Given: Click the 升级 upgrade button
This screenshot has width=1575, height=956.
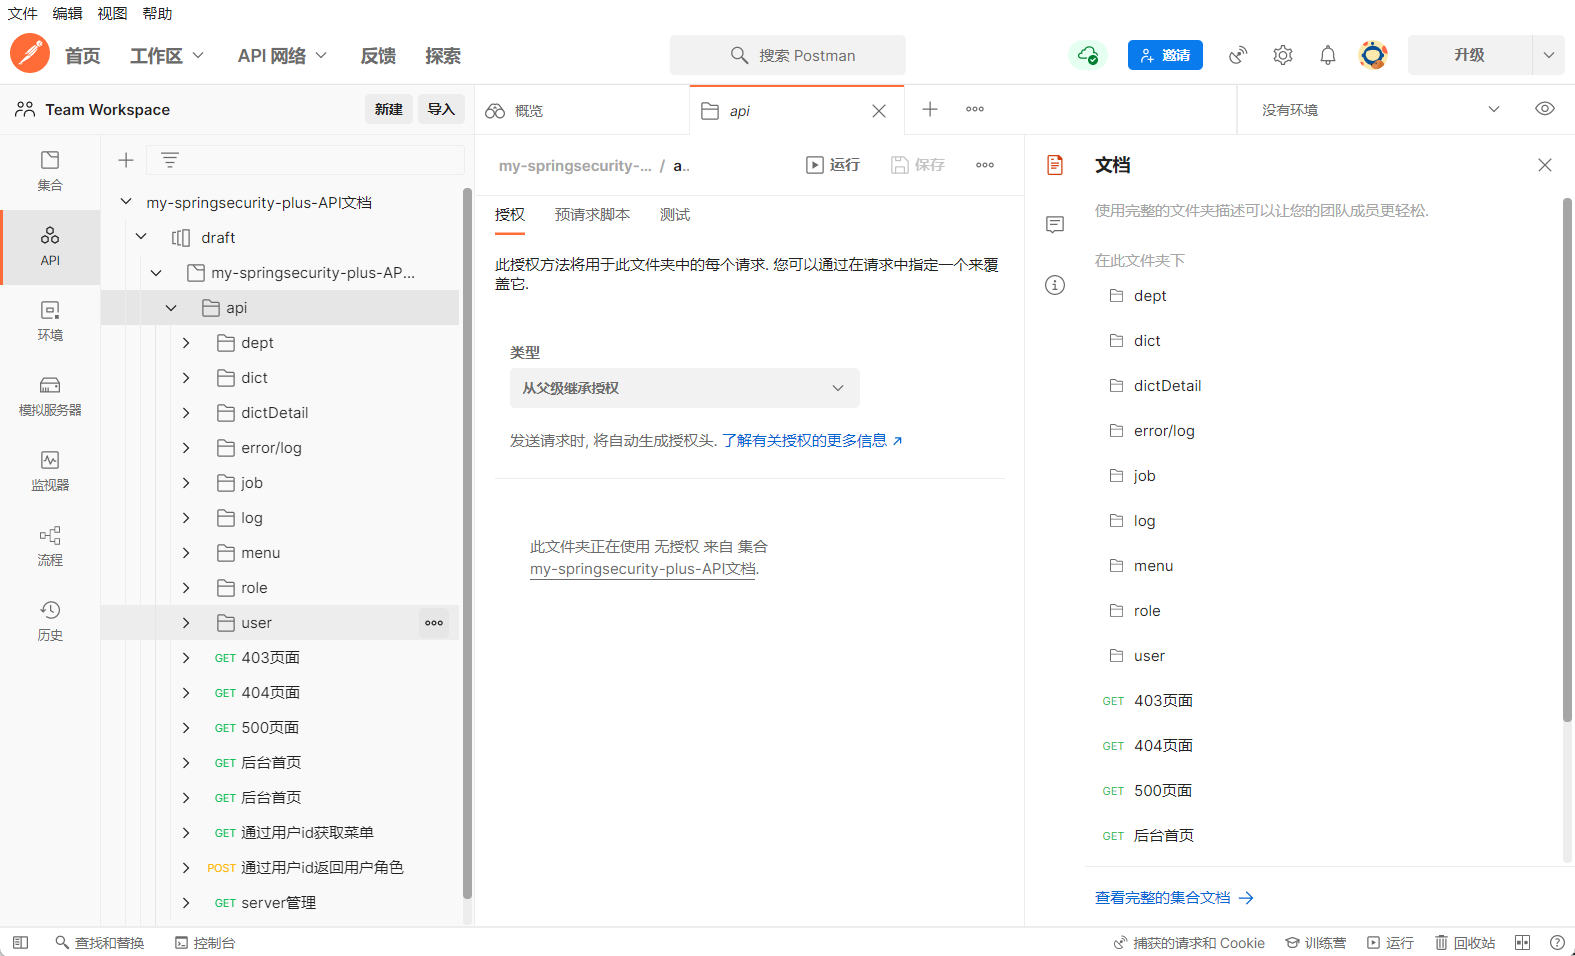Looking at the screenshot, I should click(1470, 55).
